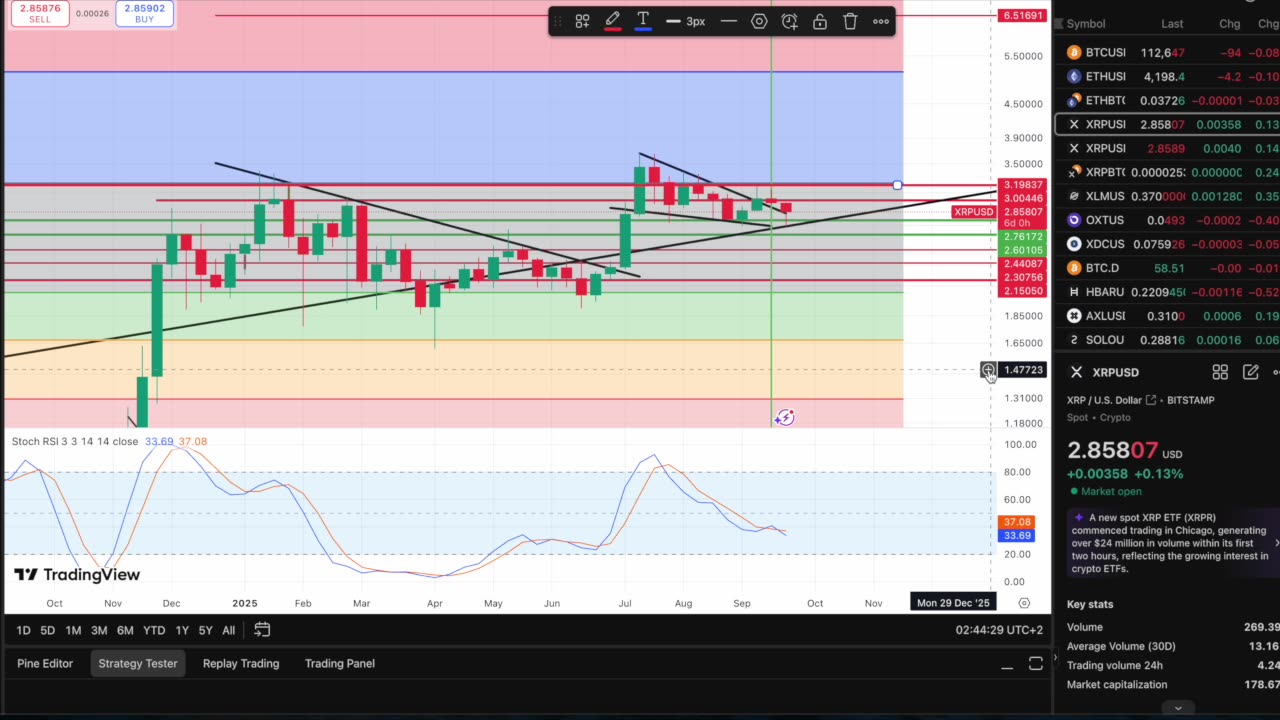Expand key stats with the down chevron

click(x=1178, y=708)
